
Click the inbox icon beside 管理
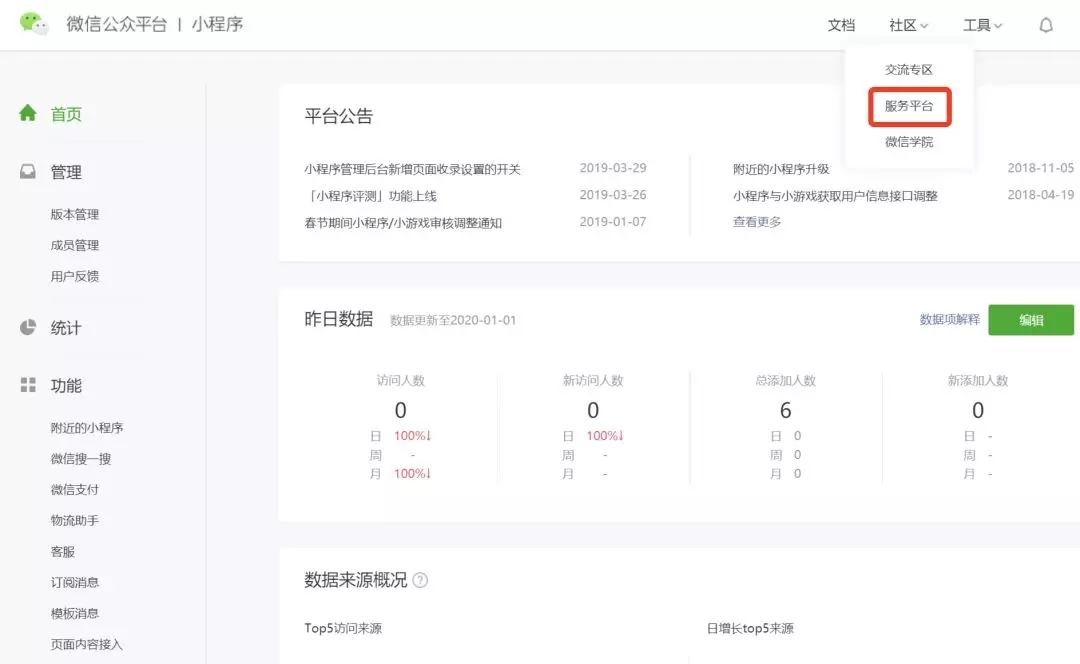28,172
